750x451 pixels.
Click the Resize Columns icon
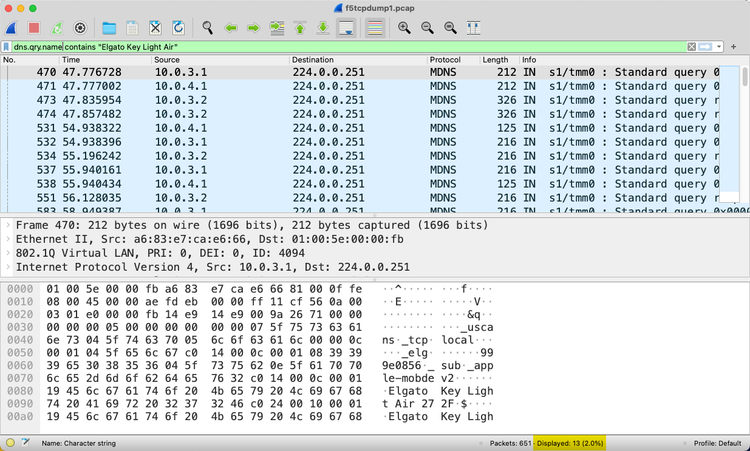coord(473,27)
